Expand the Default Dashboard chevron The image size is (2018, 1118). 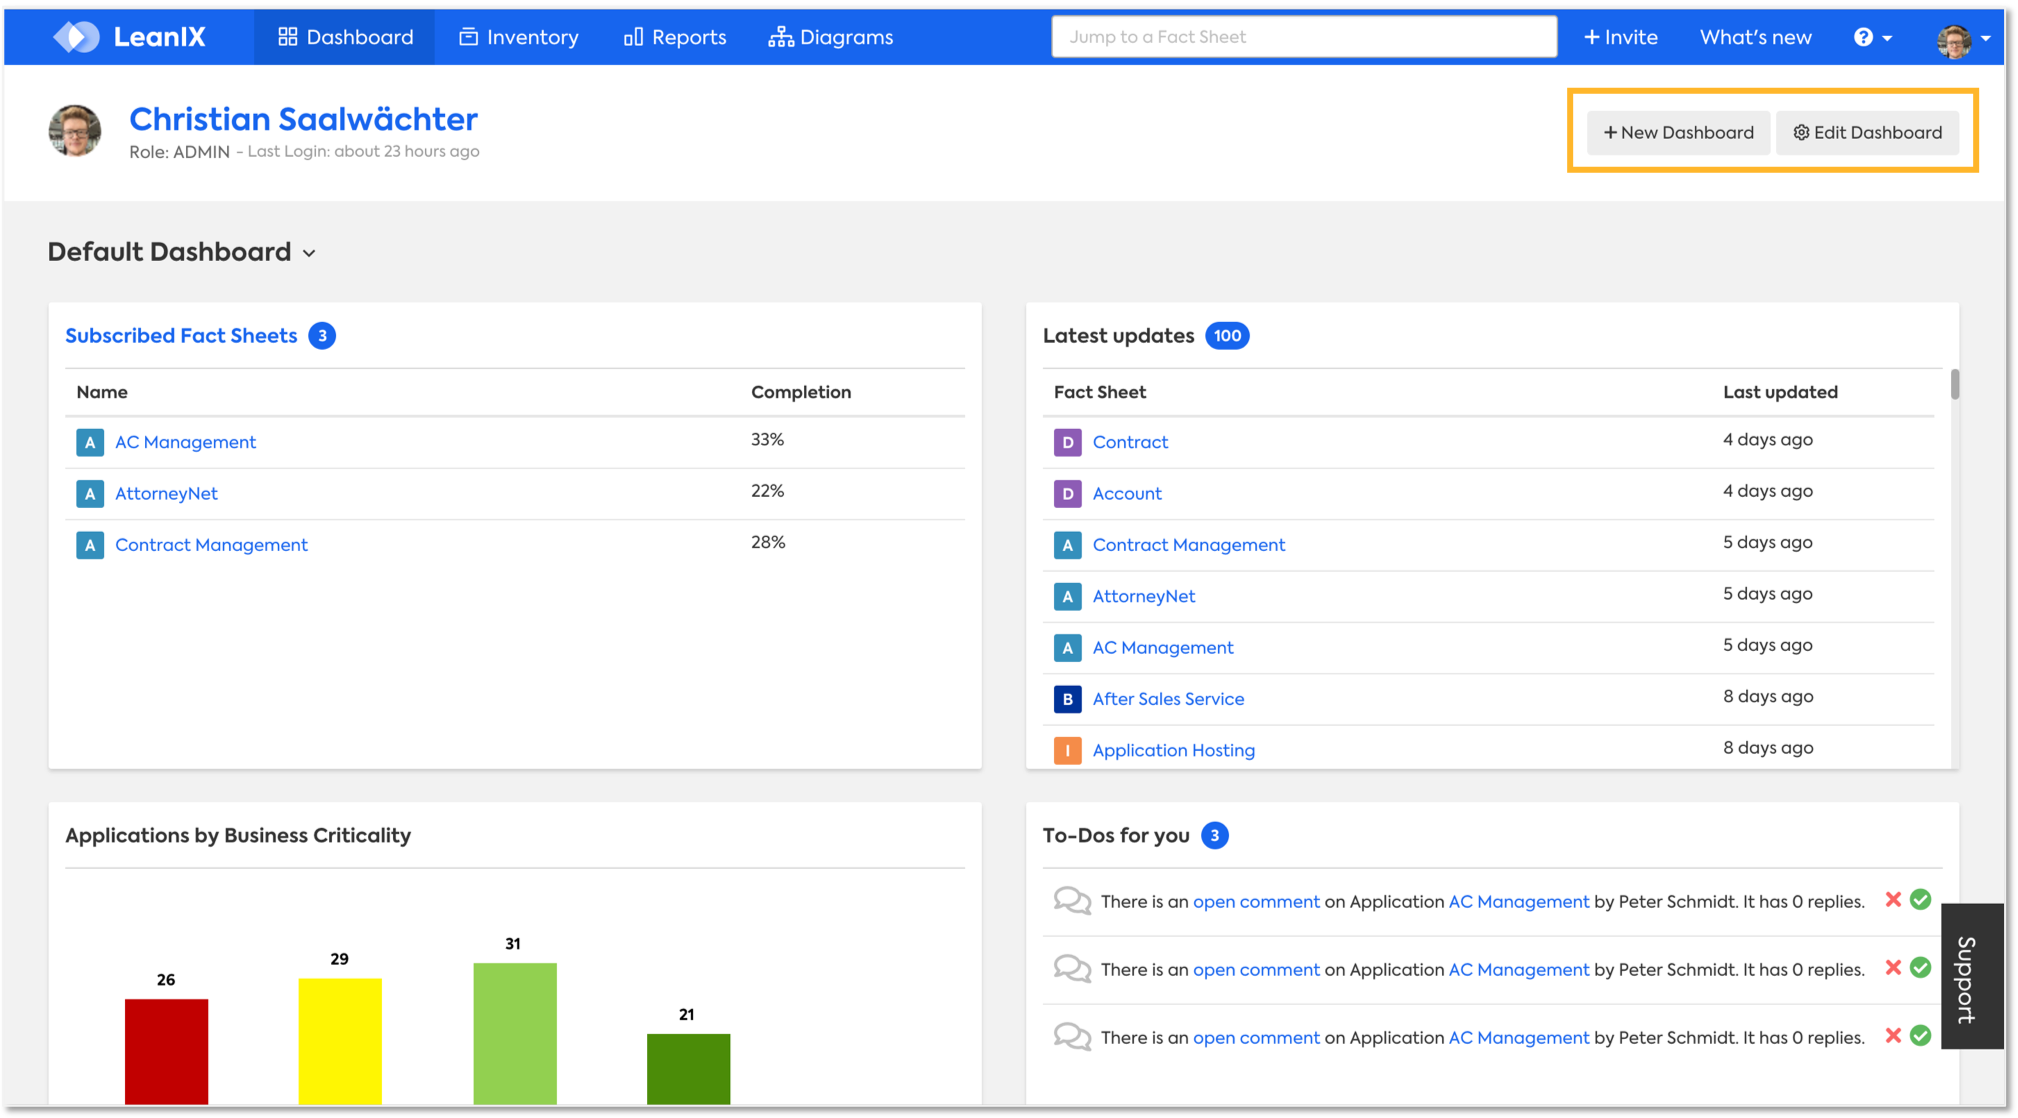[x=309, y=253]
